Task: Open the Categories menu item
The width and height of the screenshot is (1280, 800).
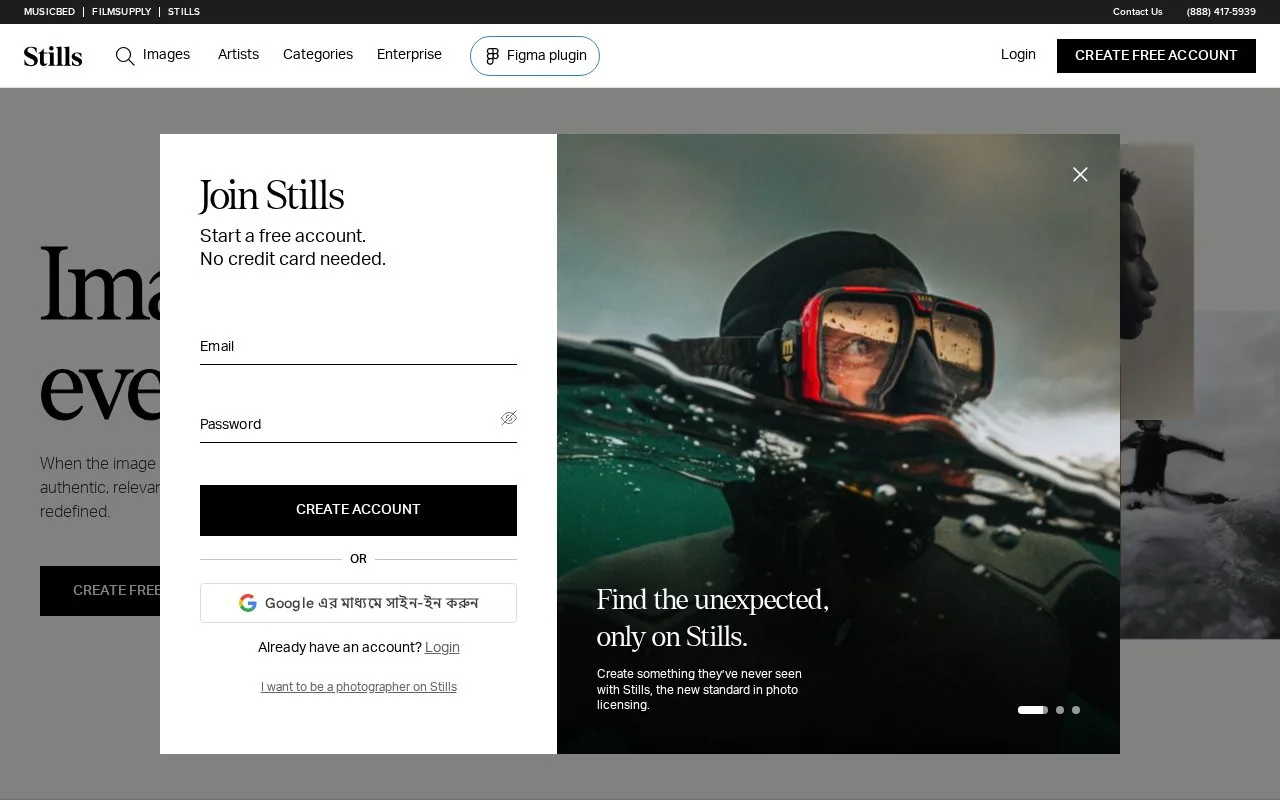Action: (x=318, y=55)
